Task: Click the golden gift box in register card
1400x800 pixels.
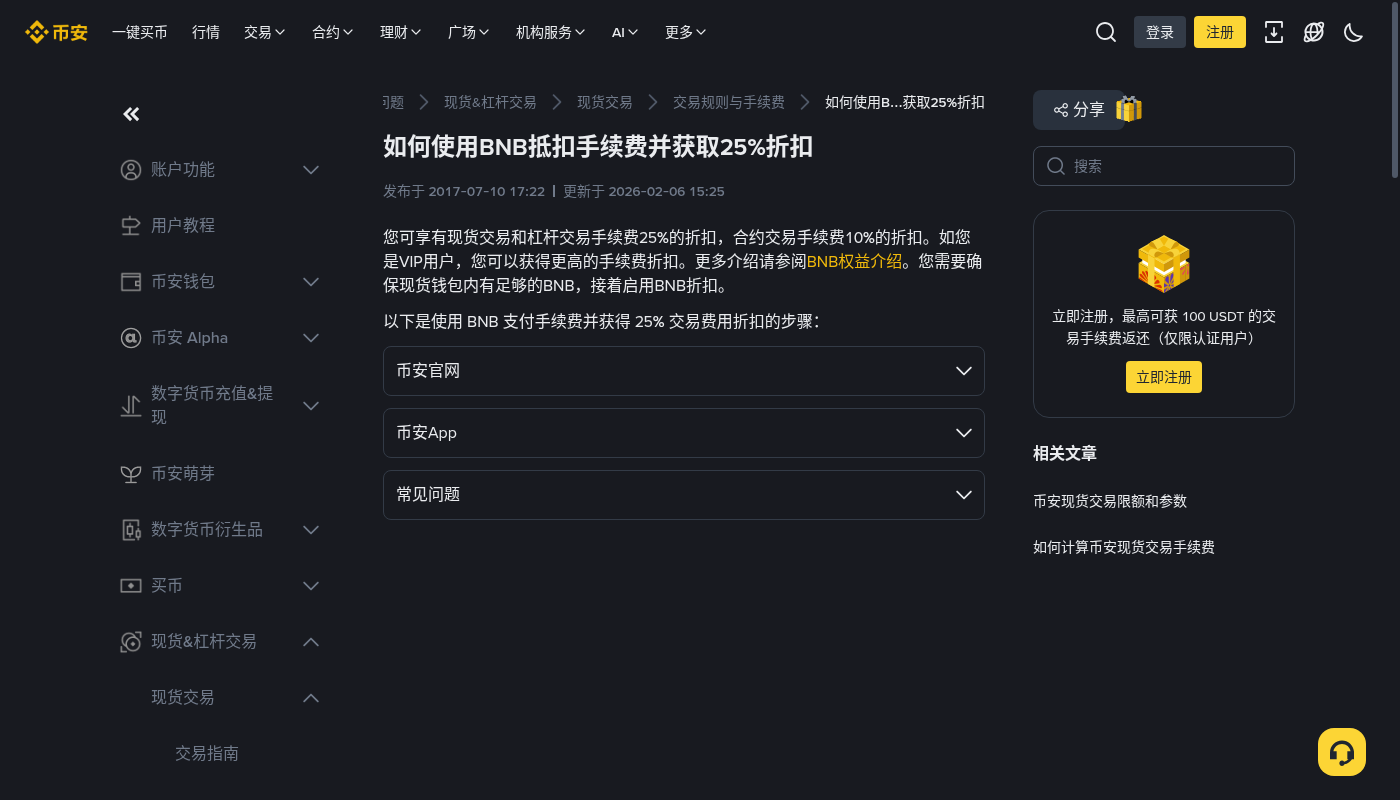Action: [x=1164, y=264]
